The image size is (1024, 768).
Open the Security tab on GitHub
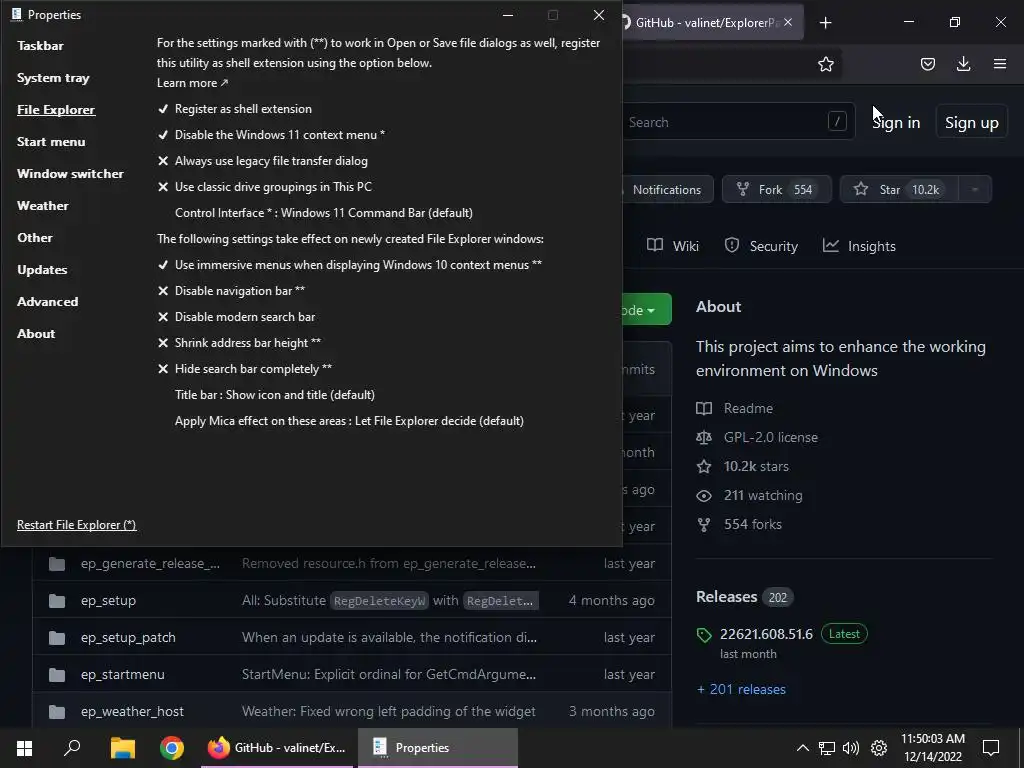(x=761, y=246)
